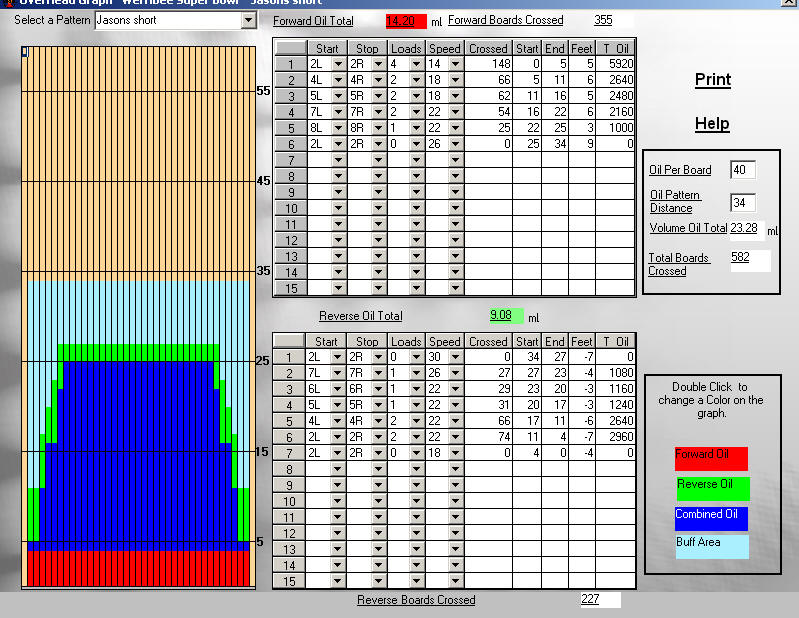The width and height of the screenshot is (799, 618).
Task: Expand forward row 7 Start dropdown
Action: pos(338,160)
